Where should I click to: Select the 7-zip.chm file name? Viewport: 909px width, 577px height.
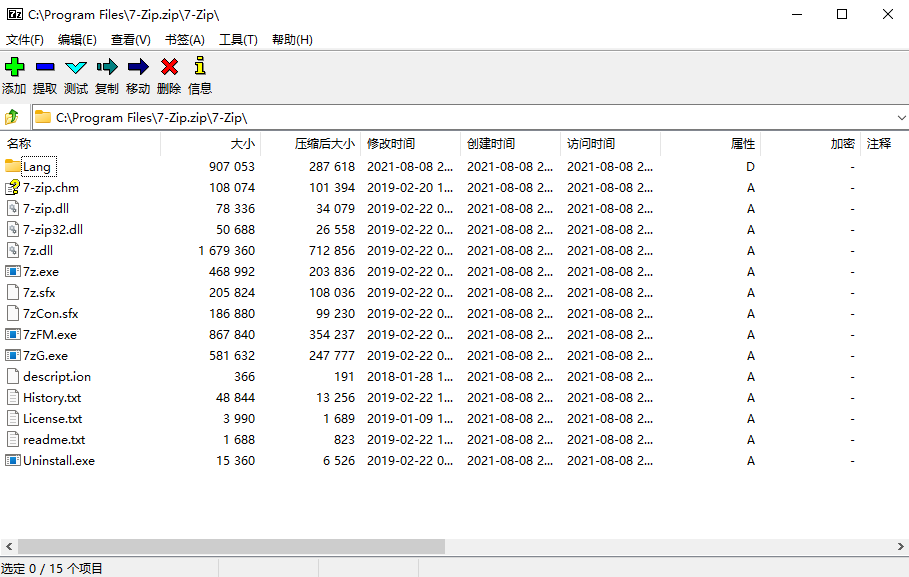(51, 187)
